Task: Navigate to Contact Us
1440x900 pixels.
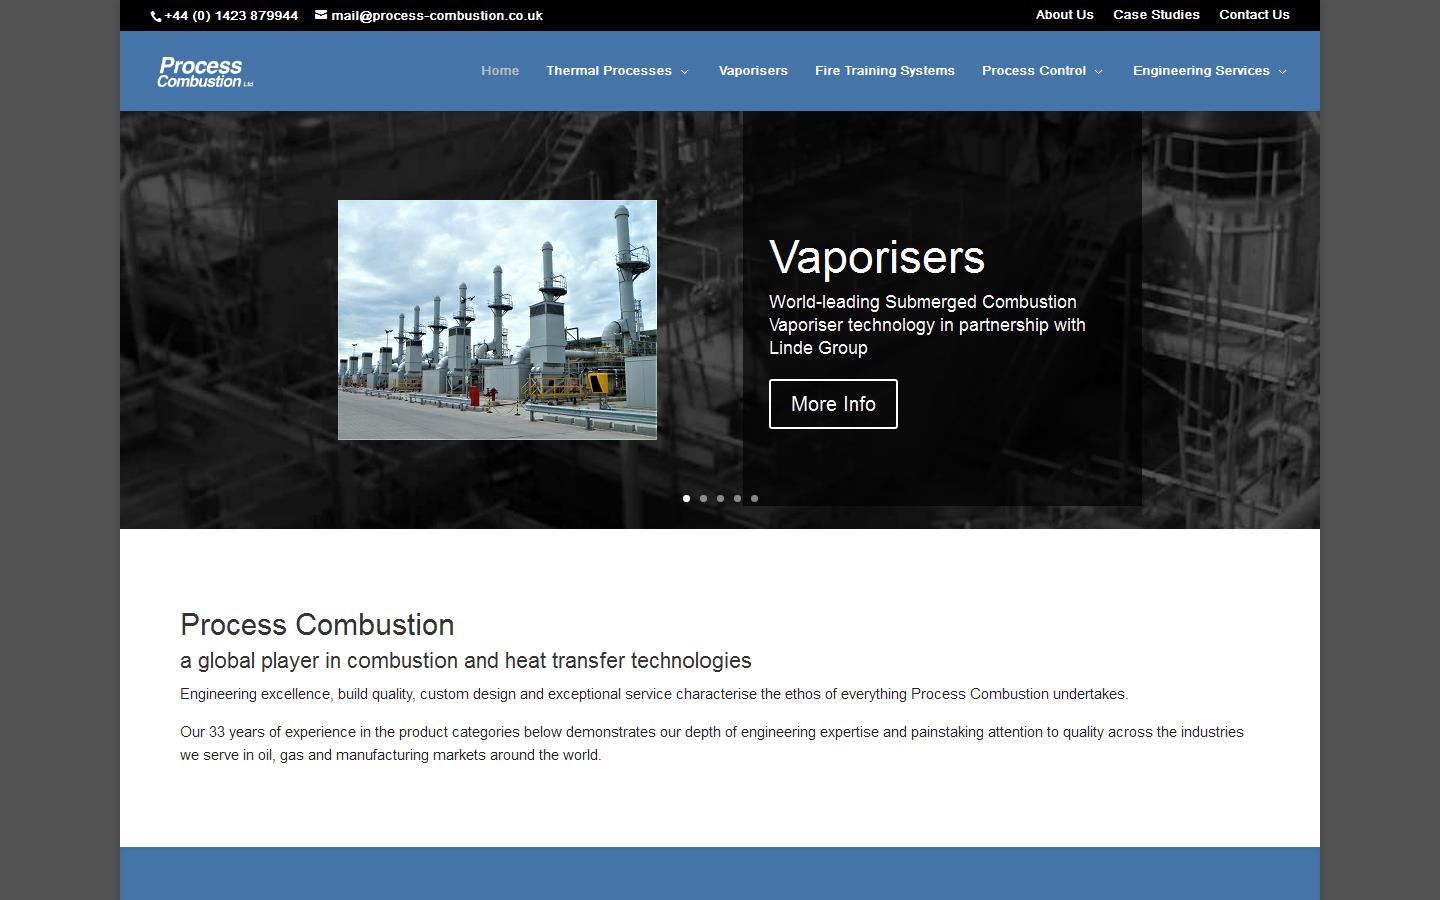Action: pos(1254,15)
